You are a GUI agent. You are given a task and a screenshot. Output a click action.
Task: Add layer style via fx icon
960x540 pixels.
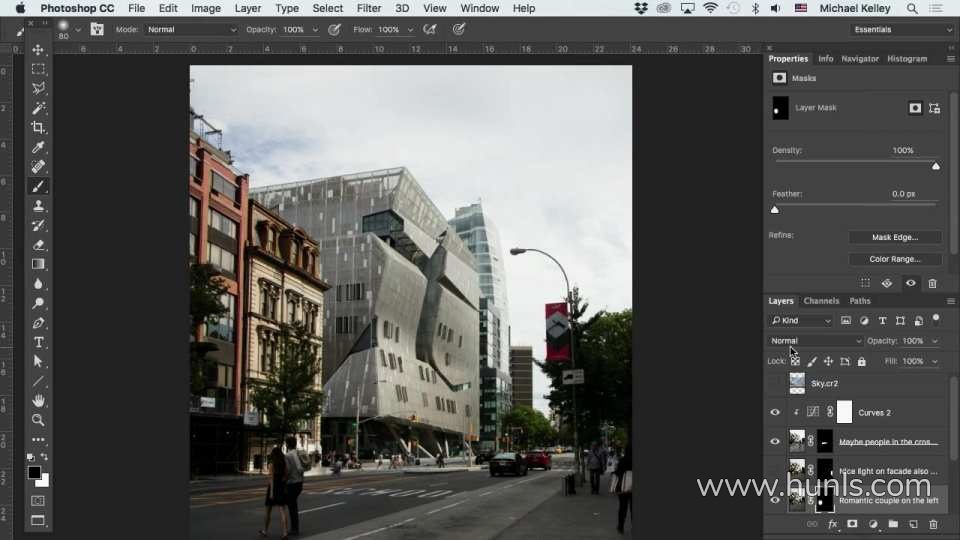(832, 524)
